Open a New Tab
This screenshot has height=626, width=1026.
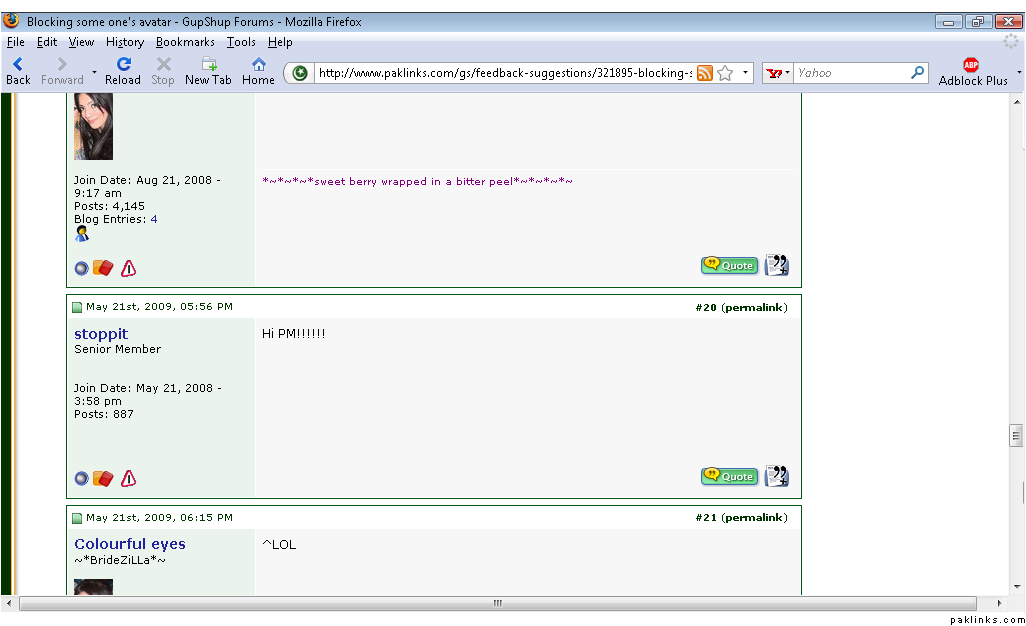(x=208, y=70)
